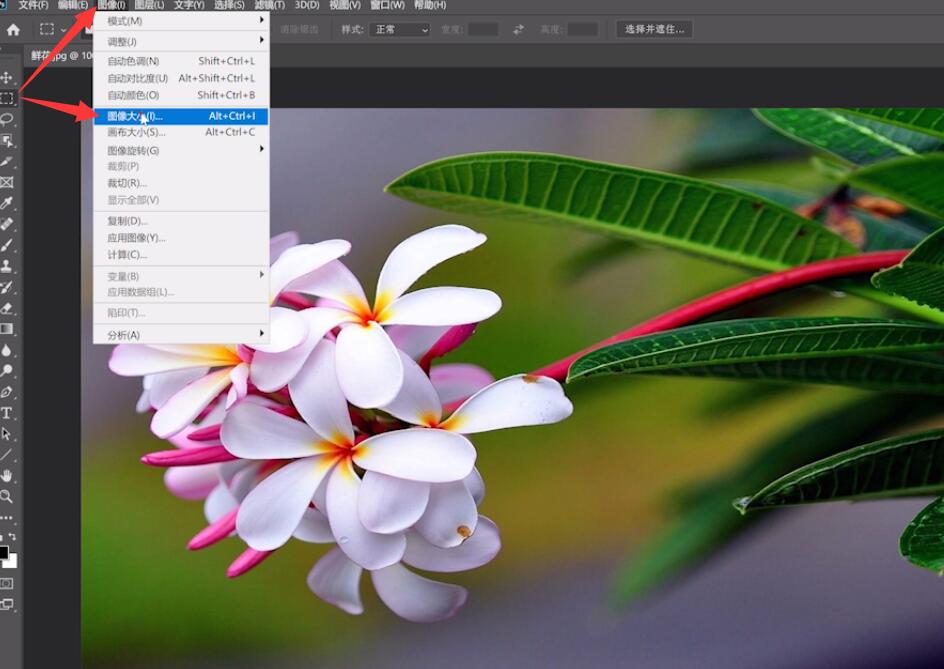Select the Hand tool
The width and height of the screenshot is (944, 669).
click(x=7, y=476)
